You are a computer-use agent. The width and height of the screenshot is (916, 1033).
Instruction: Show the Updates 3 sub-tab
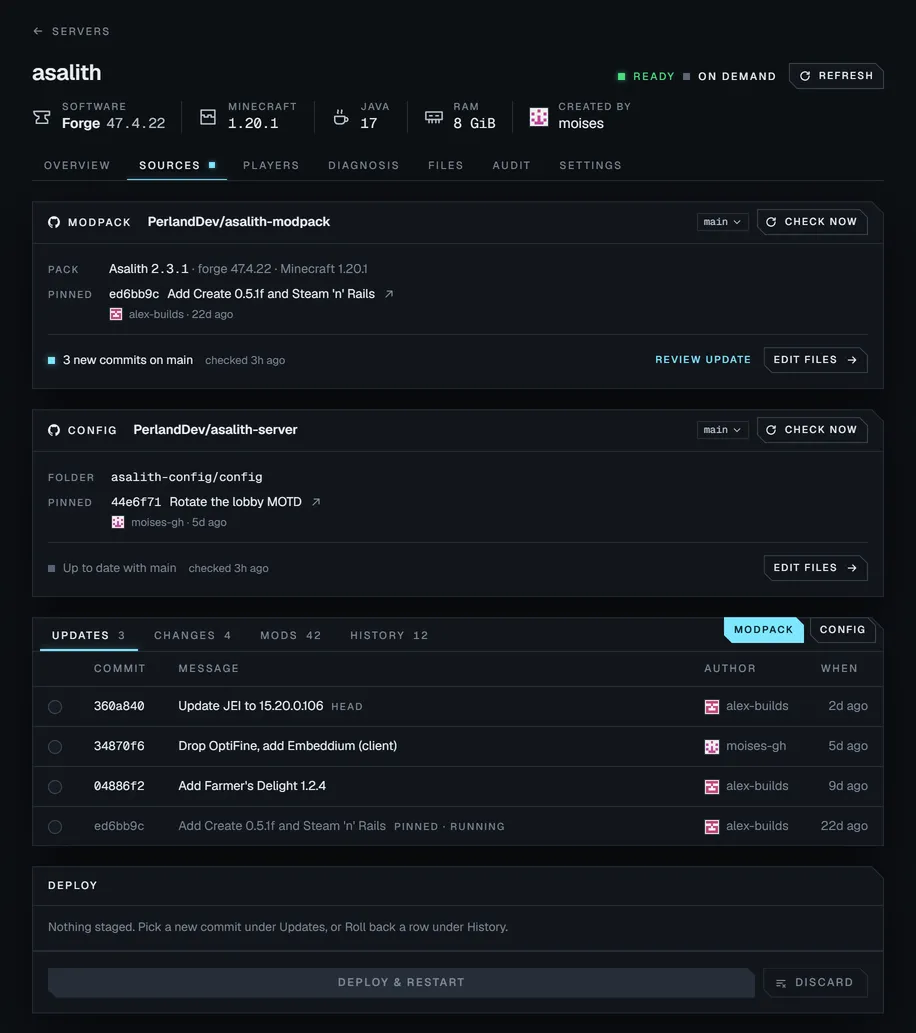pos(88,635)
